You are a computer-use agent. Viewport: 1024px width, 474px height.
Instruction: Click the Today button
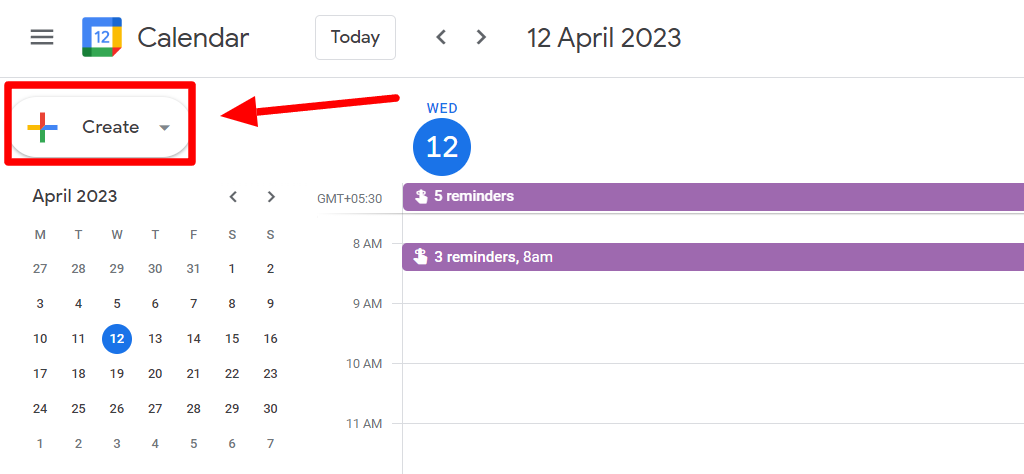click(x=355, y=38)
